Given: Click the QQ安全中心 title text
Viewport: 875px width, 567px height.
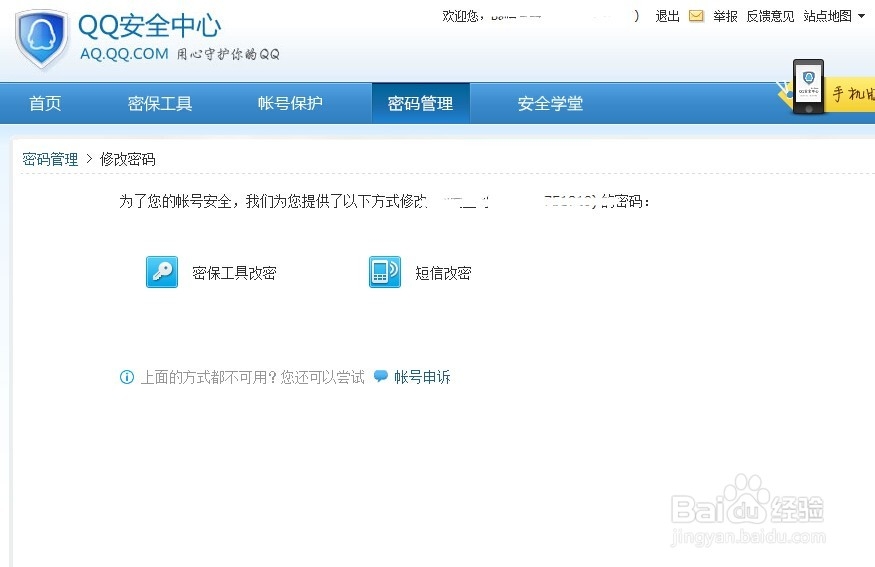Looking at the screenshot, I should point(150,26).
